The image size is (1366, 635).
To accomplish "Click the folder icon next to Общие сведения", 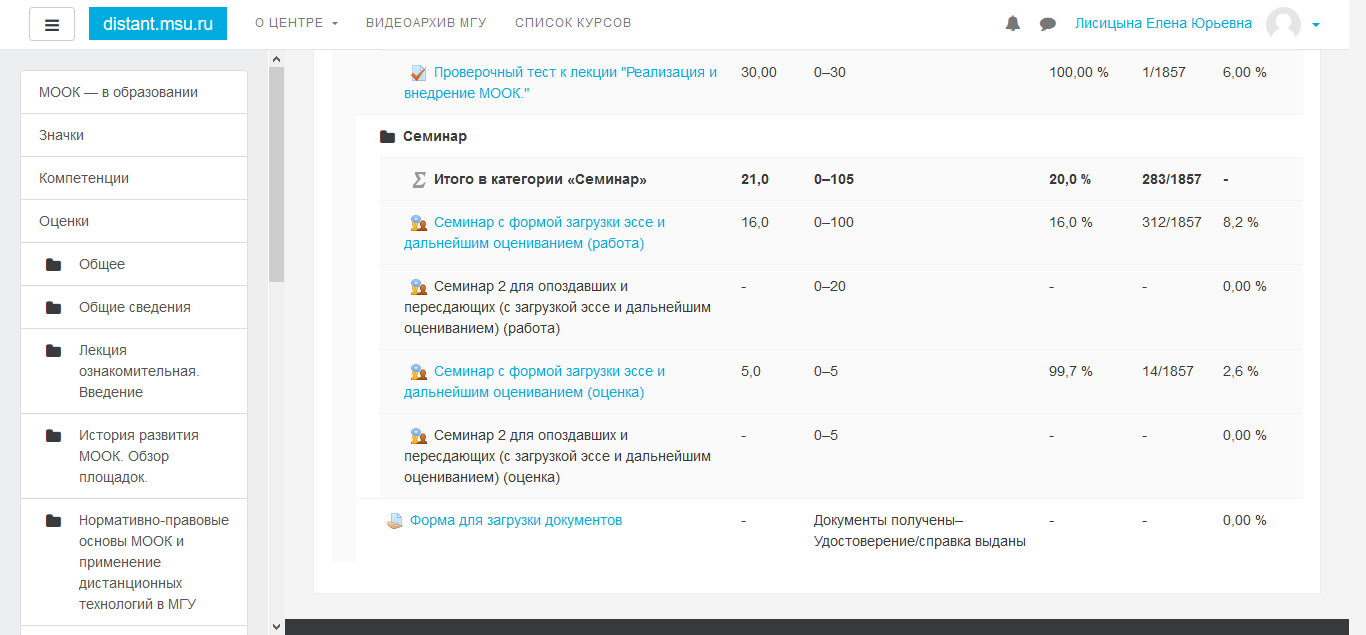I will click(55, 307).
